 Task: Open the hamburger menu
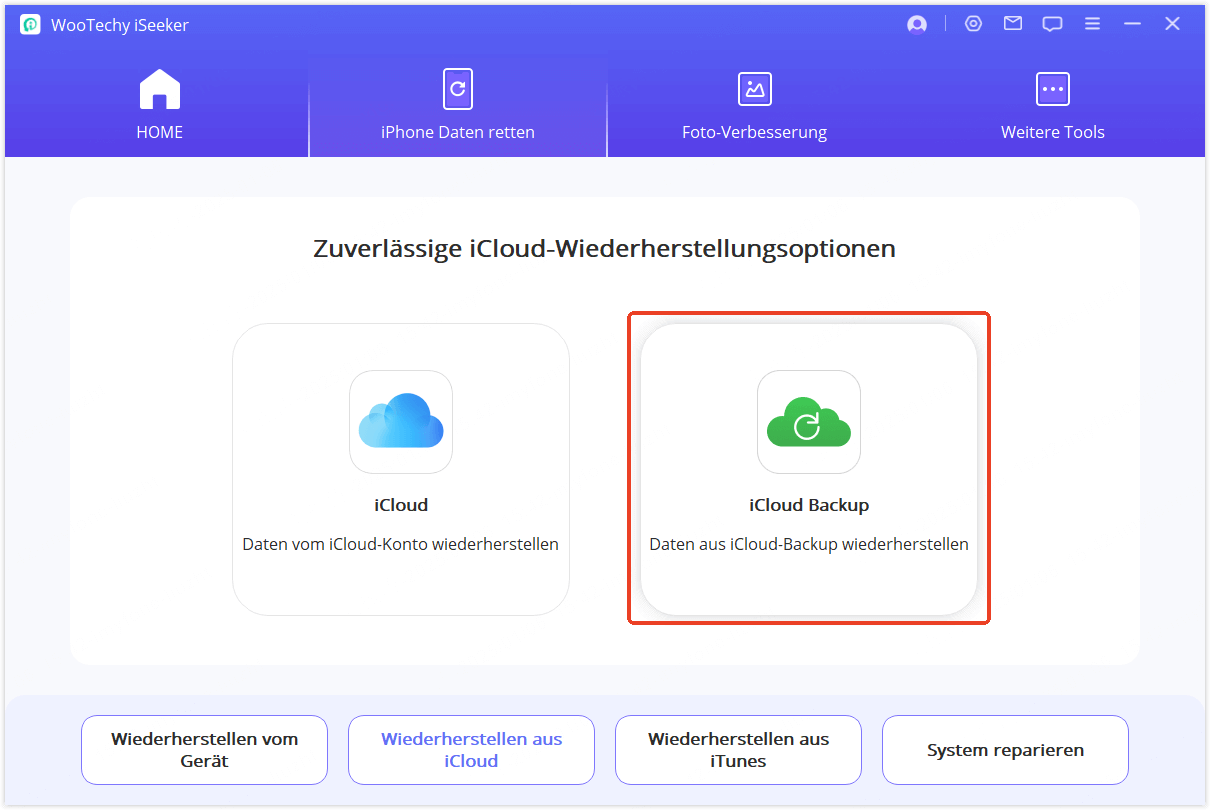point(1092,23)
